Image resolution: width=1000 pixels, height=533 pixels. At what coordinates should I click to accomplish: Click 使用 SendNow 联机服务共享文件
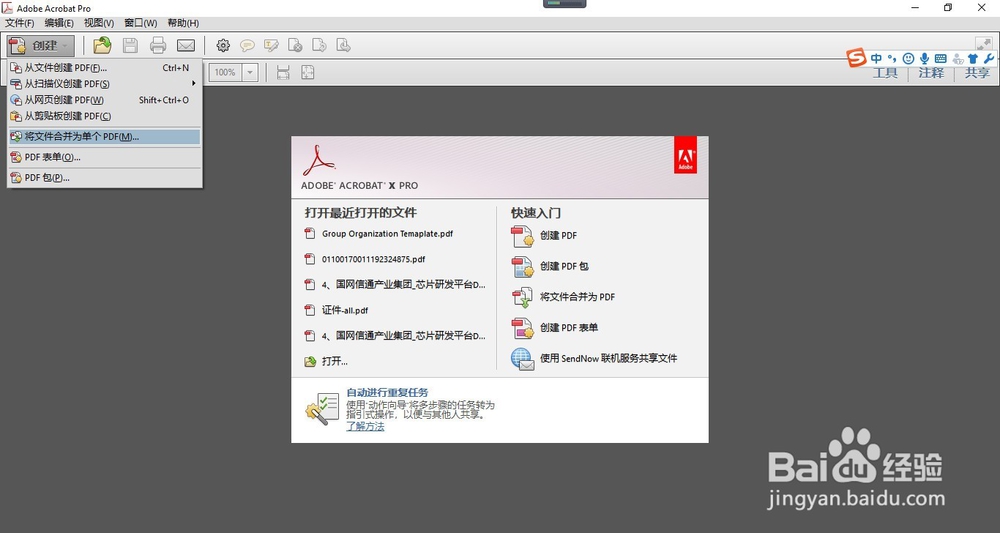click(608, 358)
